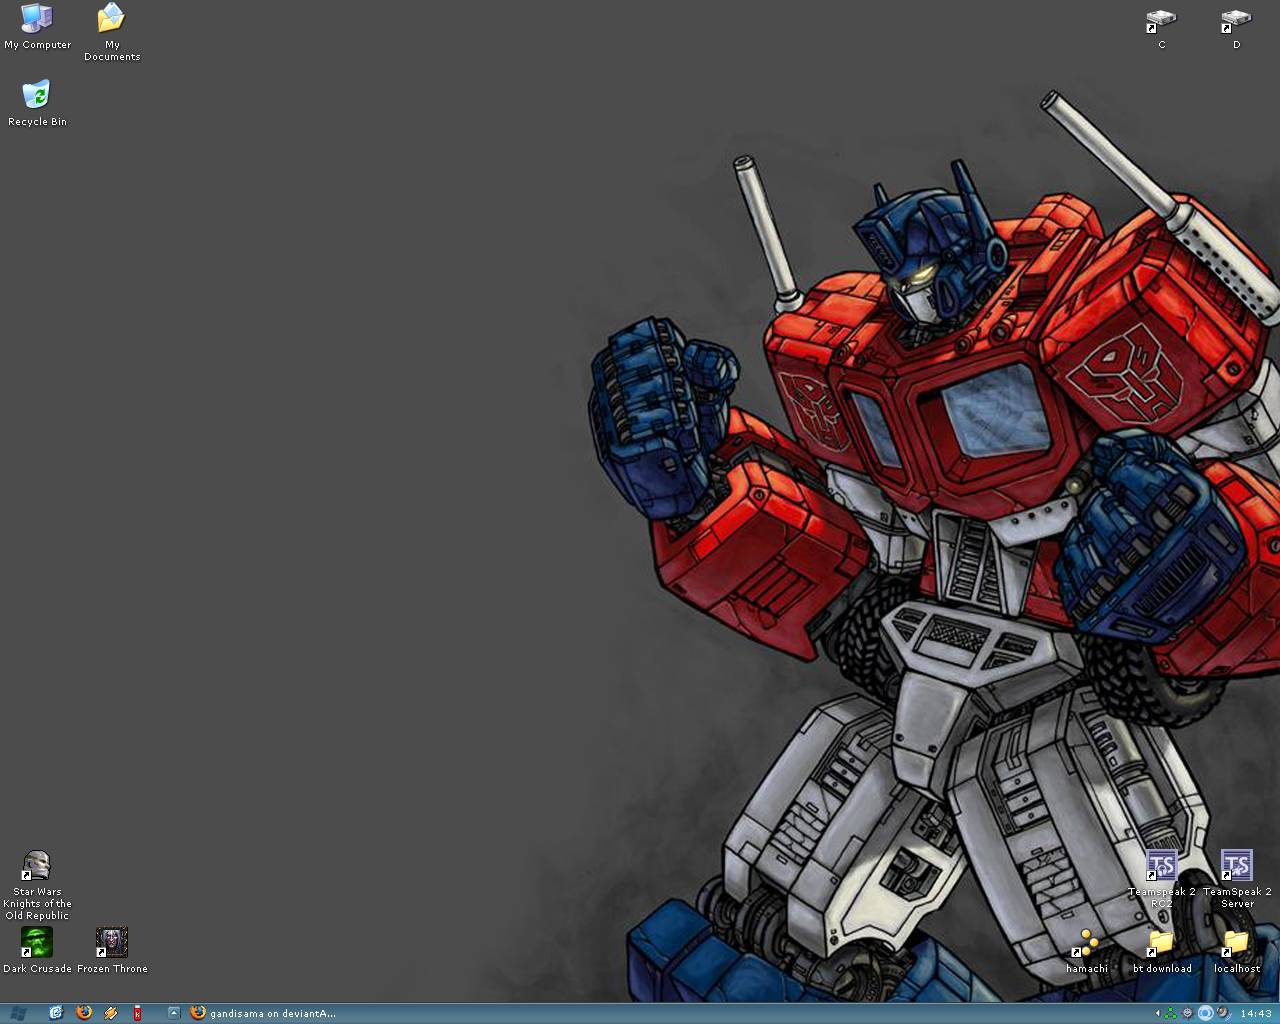Click the smiley face tray icon
1280x1024 pixels.
pos(1187,1013)
